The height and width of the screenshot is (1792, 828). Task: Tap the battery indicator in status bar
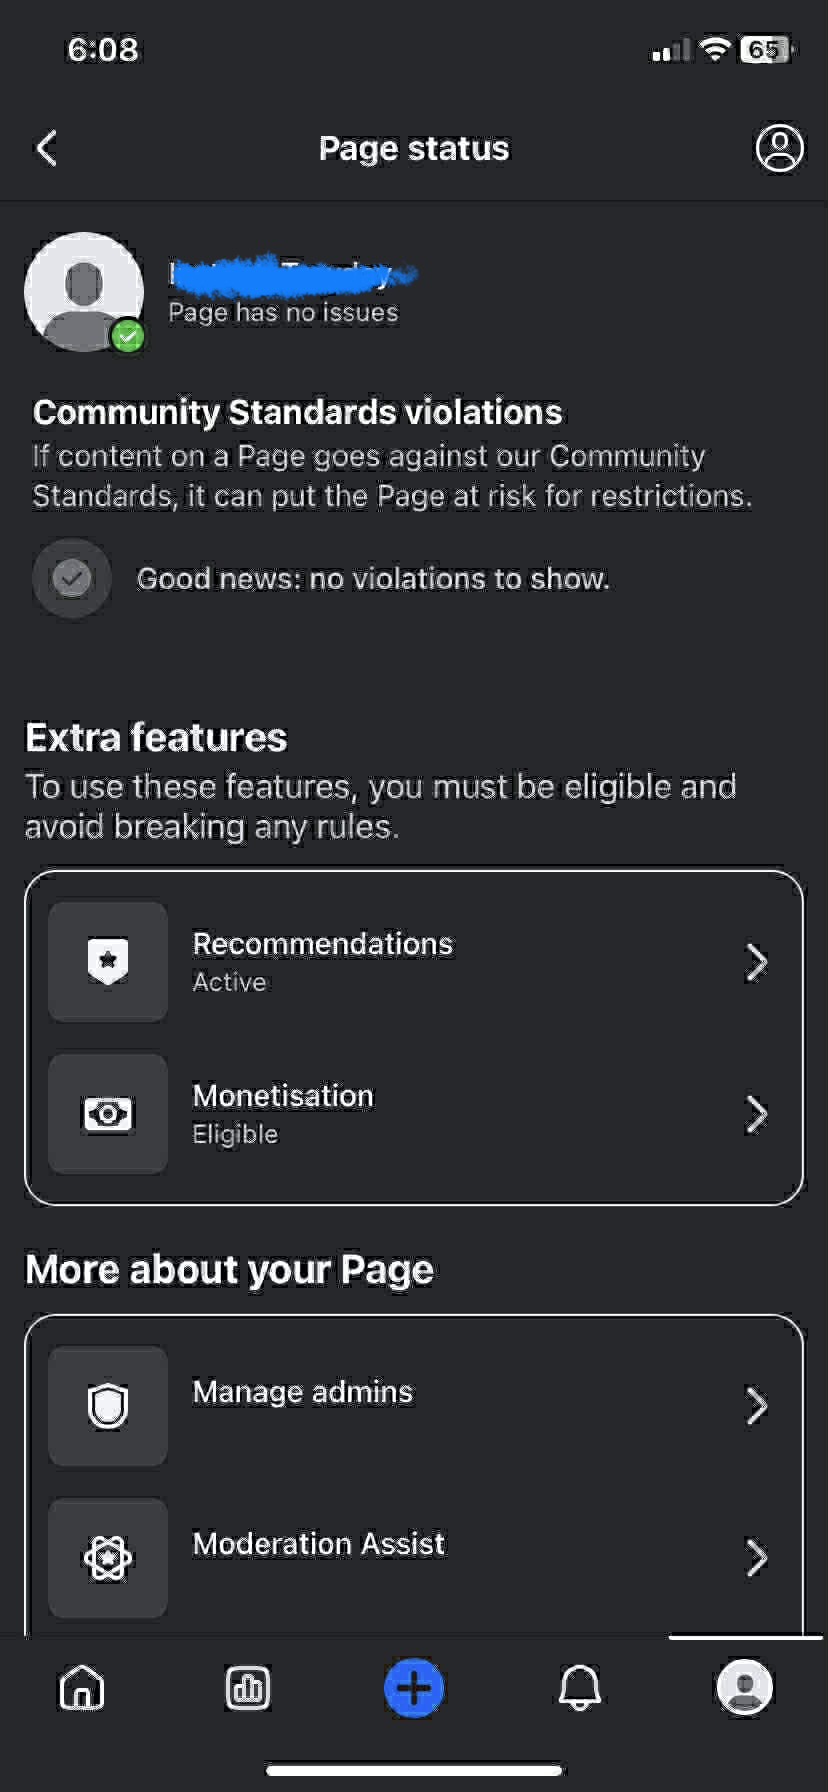(766, 50)
